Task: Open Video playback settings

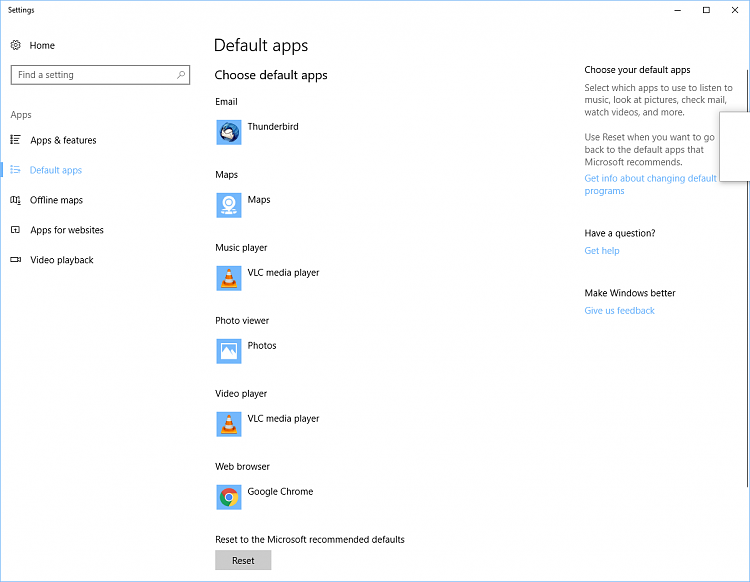Action: click(61, 261)
